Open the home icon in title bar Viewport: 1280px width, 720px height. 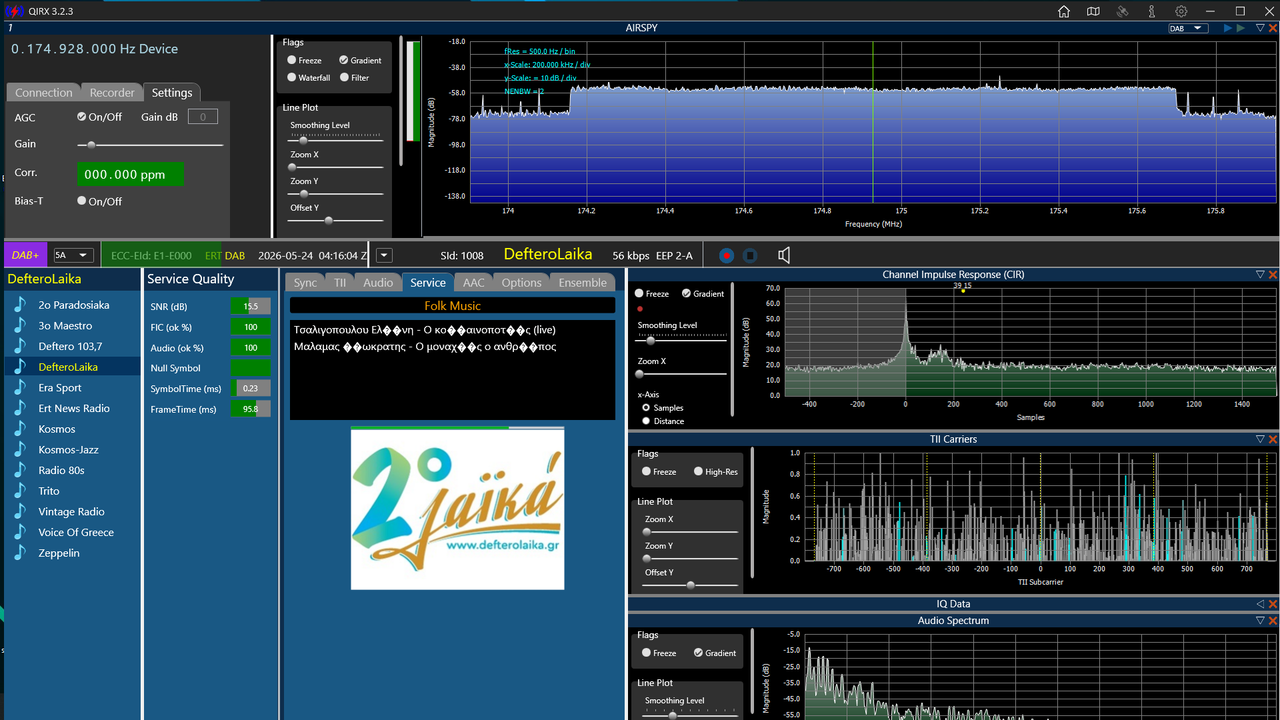[1064, 11]
